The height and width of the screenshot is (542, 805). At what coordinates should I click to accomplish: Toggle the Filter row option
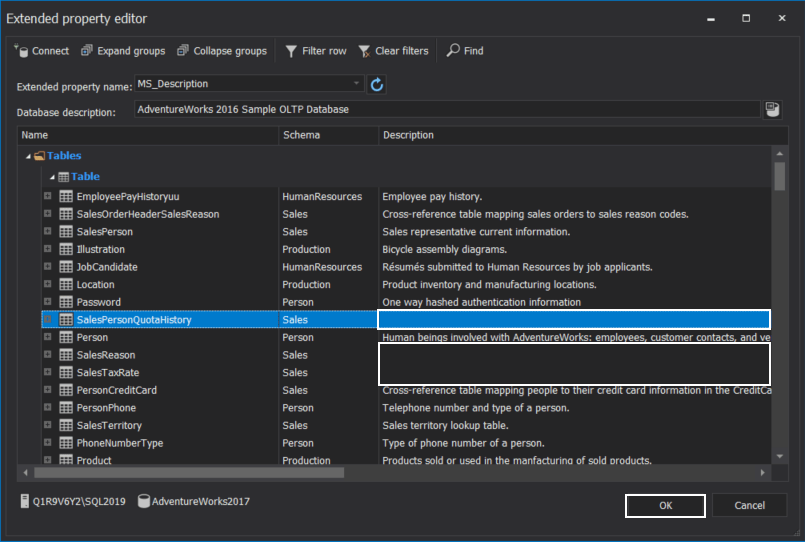(316, 51)
